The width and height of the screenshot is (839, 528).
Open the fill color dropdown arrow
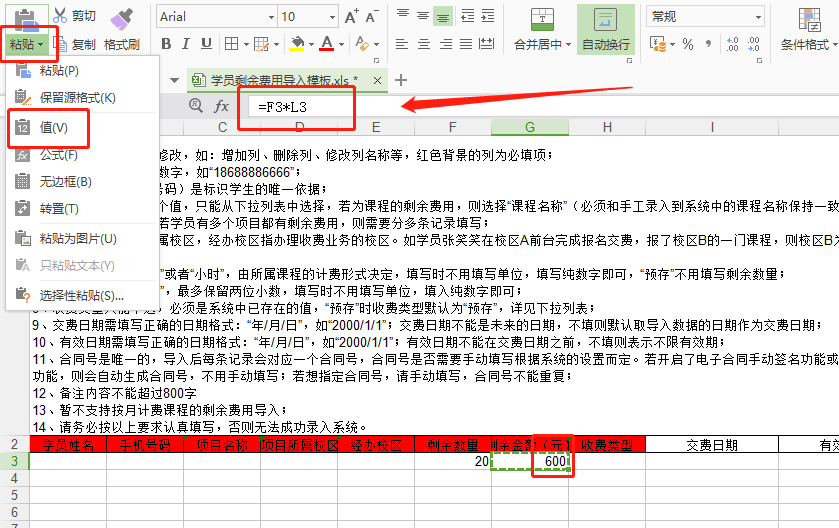[311, 44]
